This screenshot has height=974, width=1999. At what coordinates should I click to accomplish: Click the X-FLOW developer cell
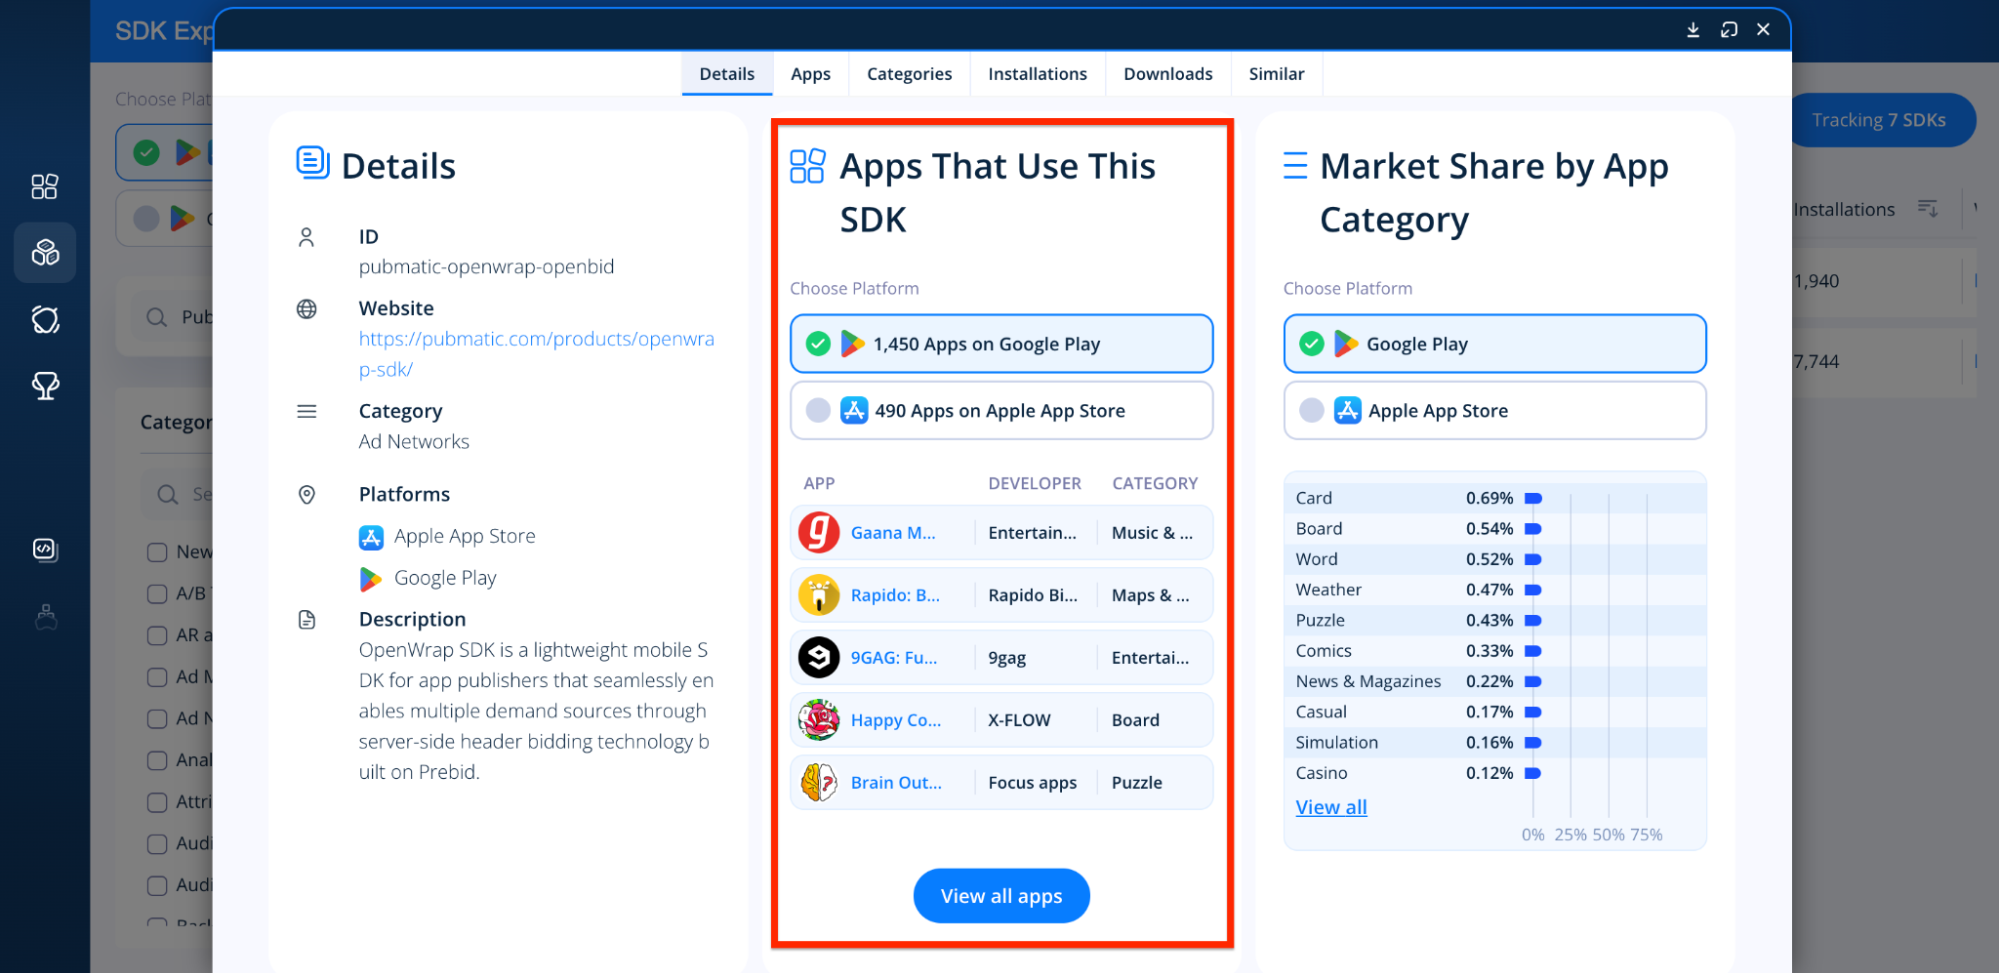pos(1019,720)
